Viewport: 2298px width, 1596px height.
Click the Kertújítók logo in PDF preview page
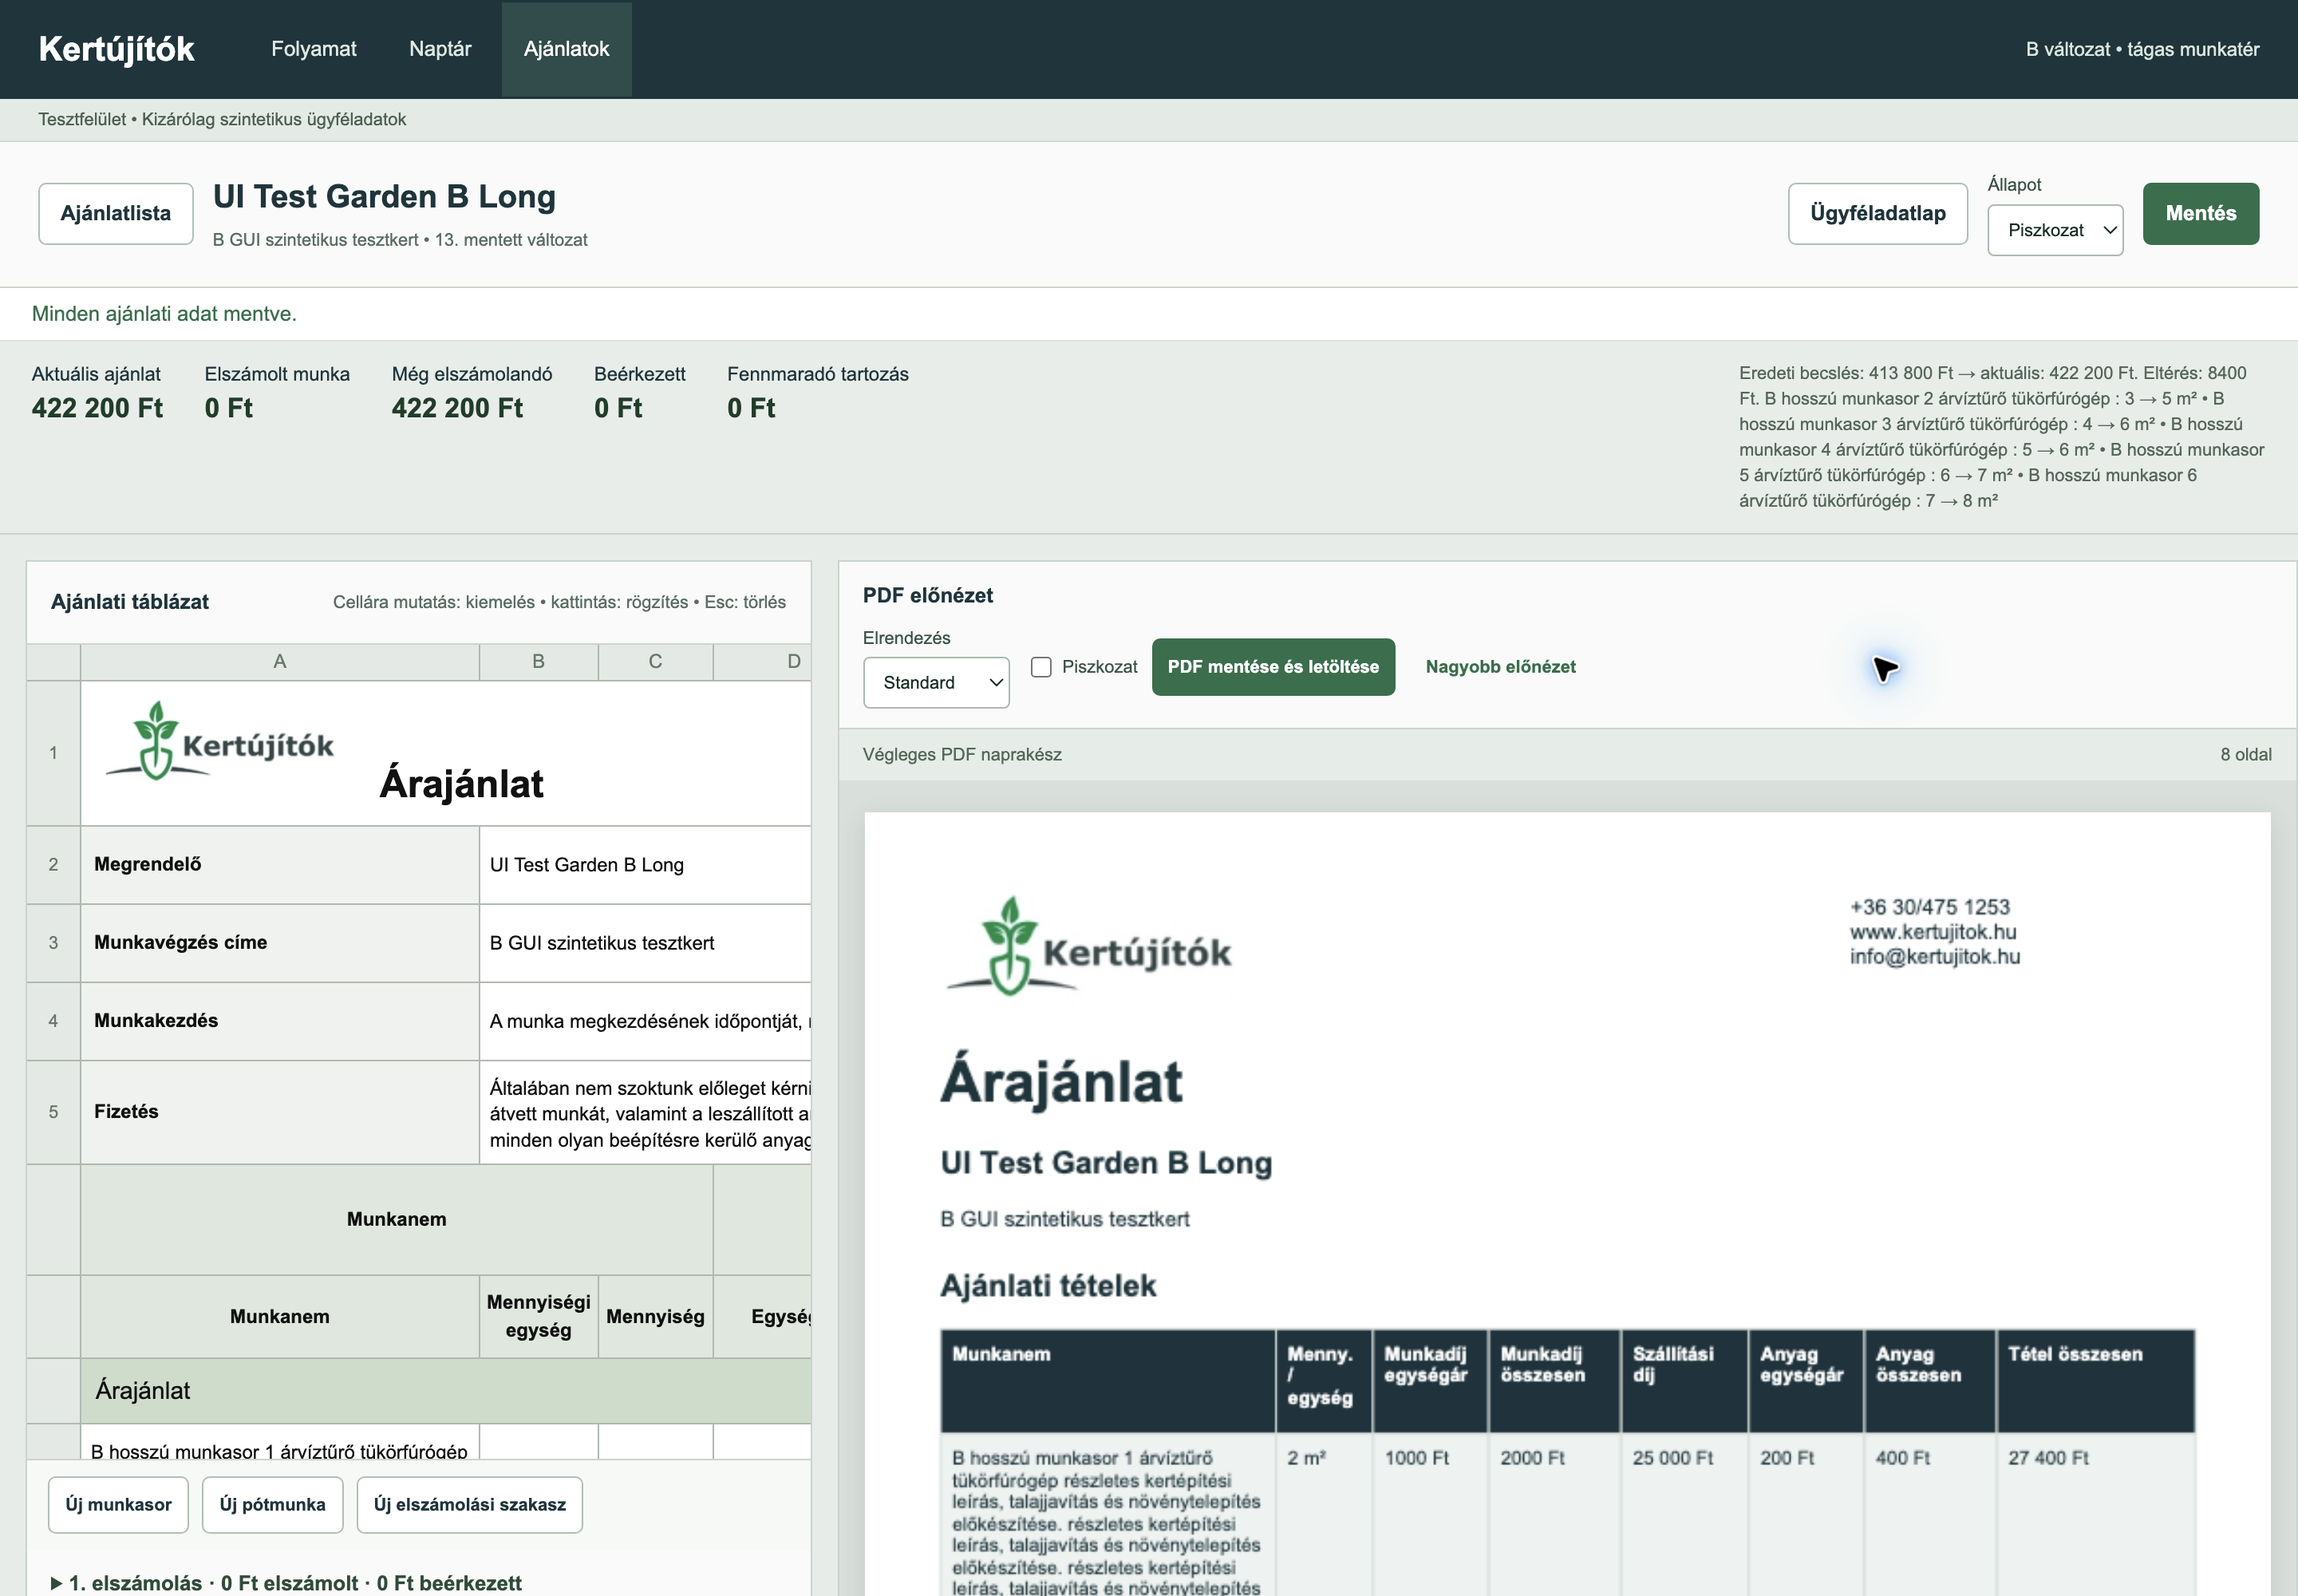[1089, 945]
